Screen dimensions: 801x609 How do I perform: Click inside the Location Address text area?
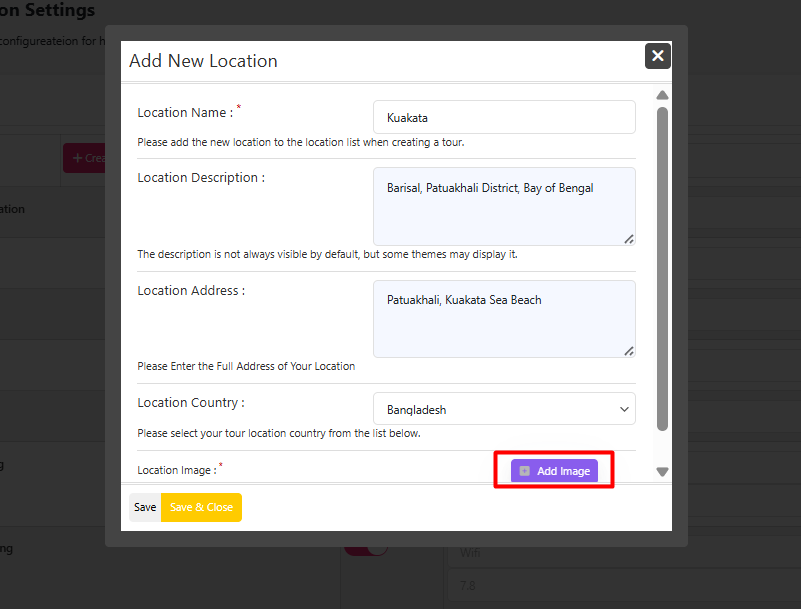(504, 318)
